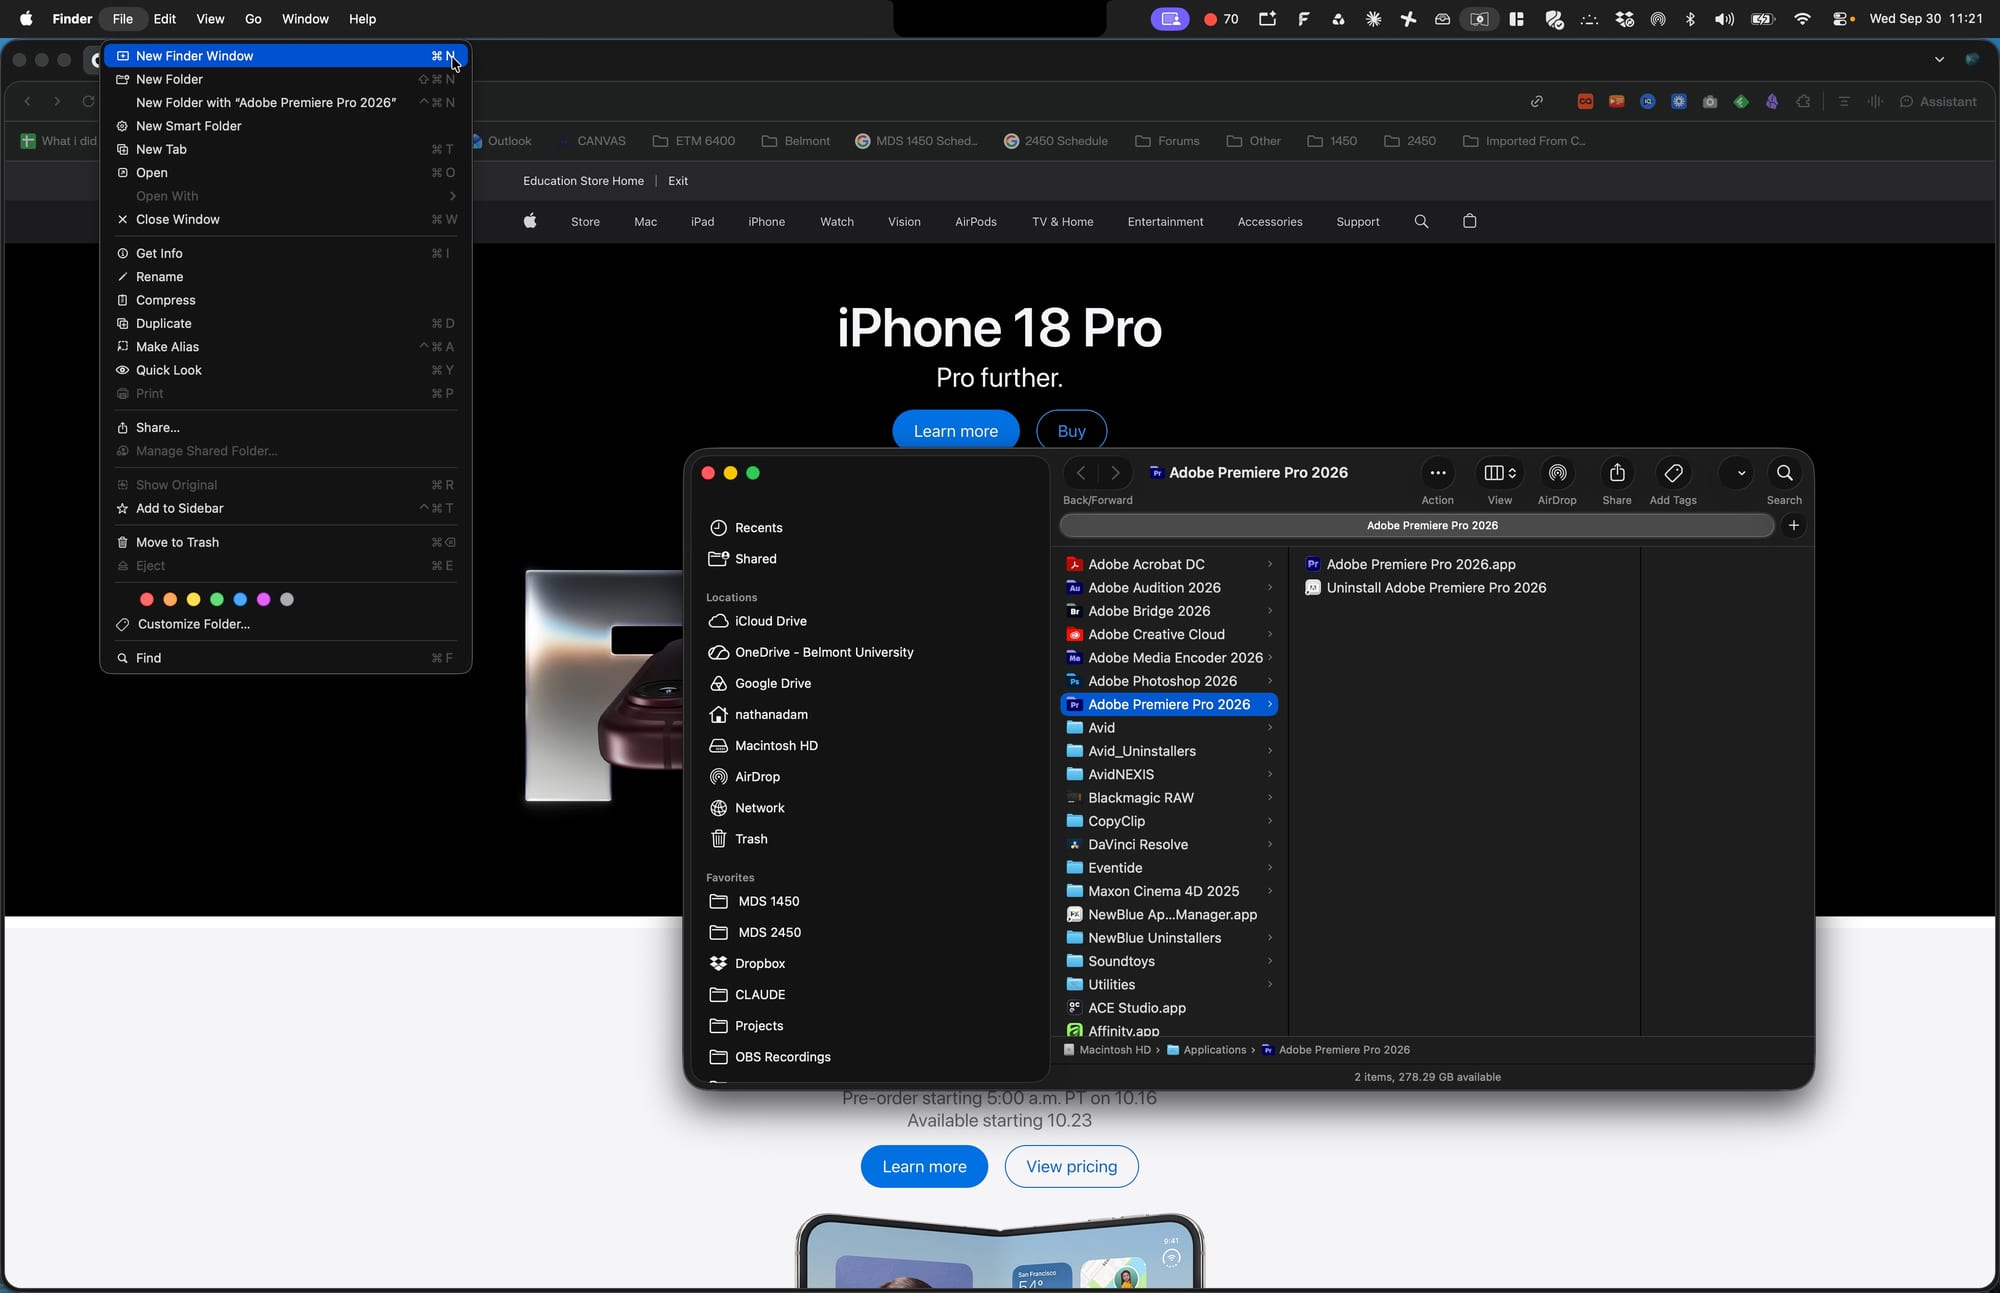Expand the Adobe Acrobat DC folder chevron
Image resolution: width=2000 pixels, height=1293 pixels.
pyautogui.click(x=1270, y=565)
